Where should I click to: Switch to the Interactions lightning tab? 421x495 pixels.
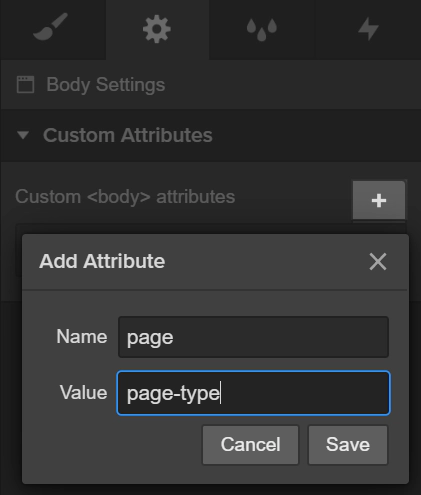[368, 29]
